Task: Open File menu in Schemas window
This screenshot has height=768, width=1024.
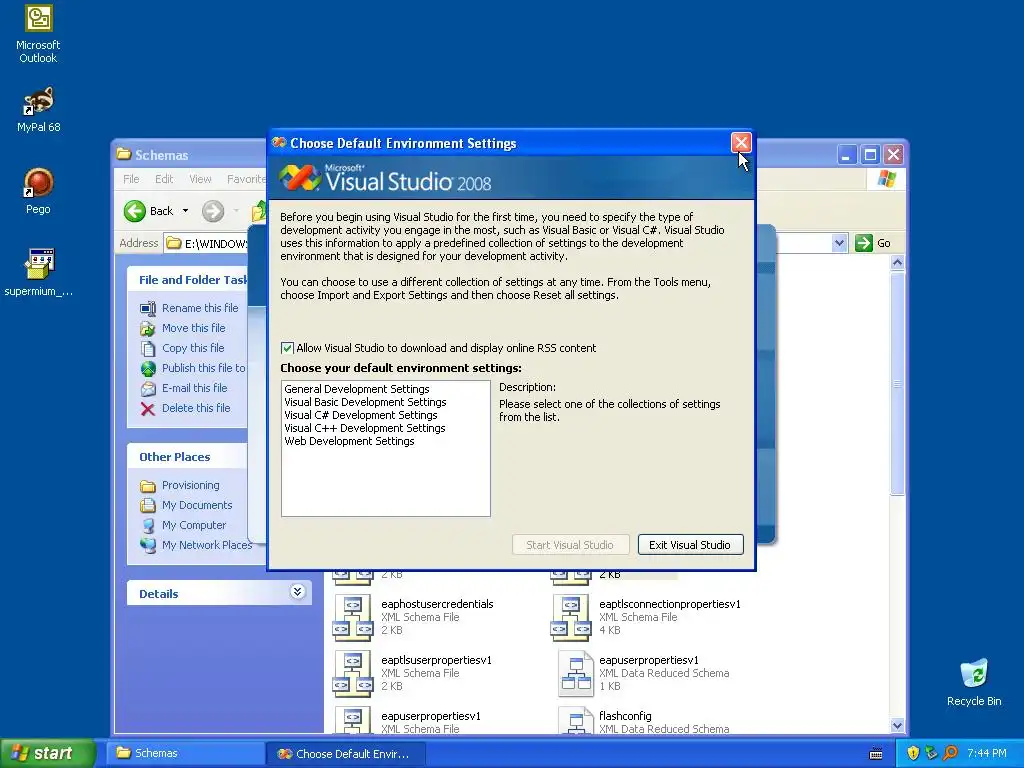Action: (131, 179)
